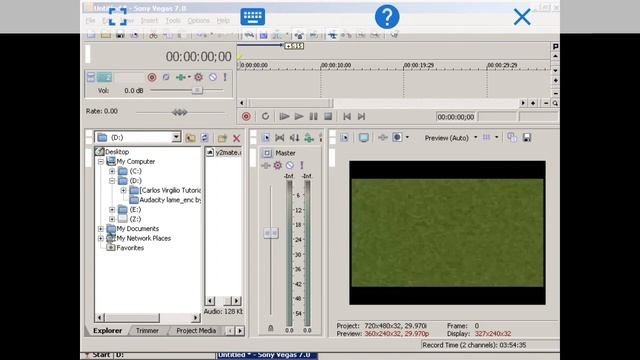Expand the (E:) drive node

tap(112, 209)
